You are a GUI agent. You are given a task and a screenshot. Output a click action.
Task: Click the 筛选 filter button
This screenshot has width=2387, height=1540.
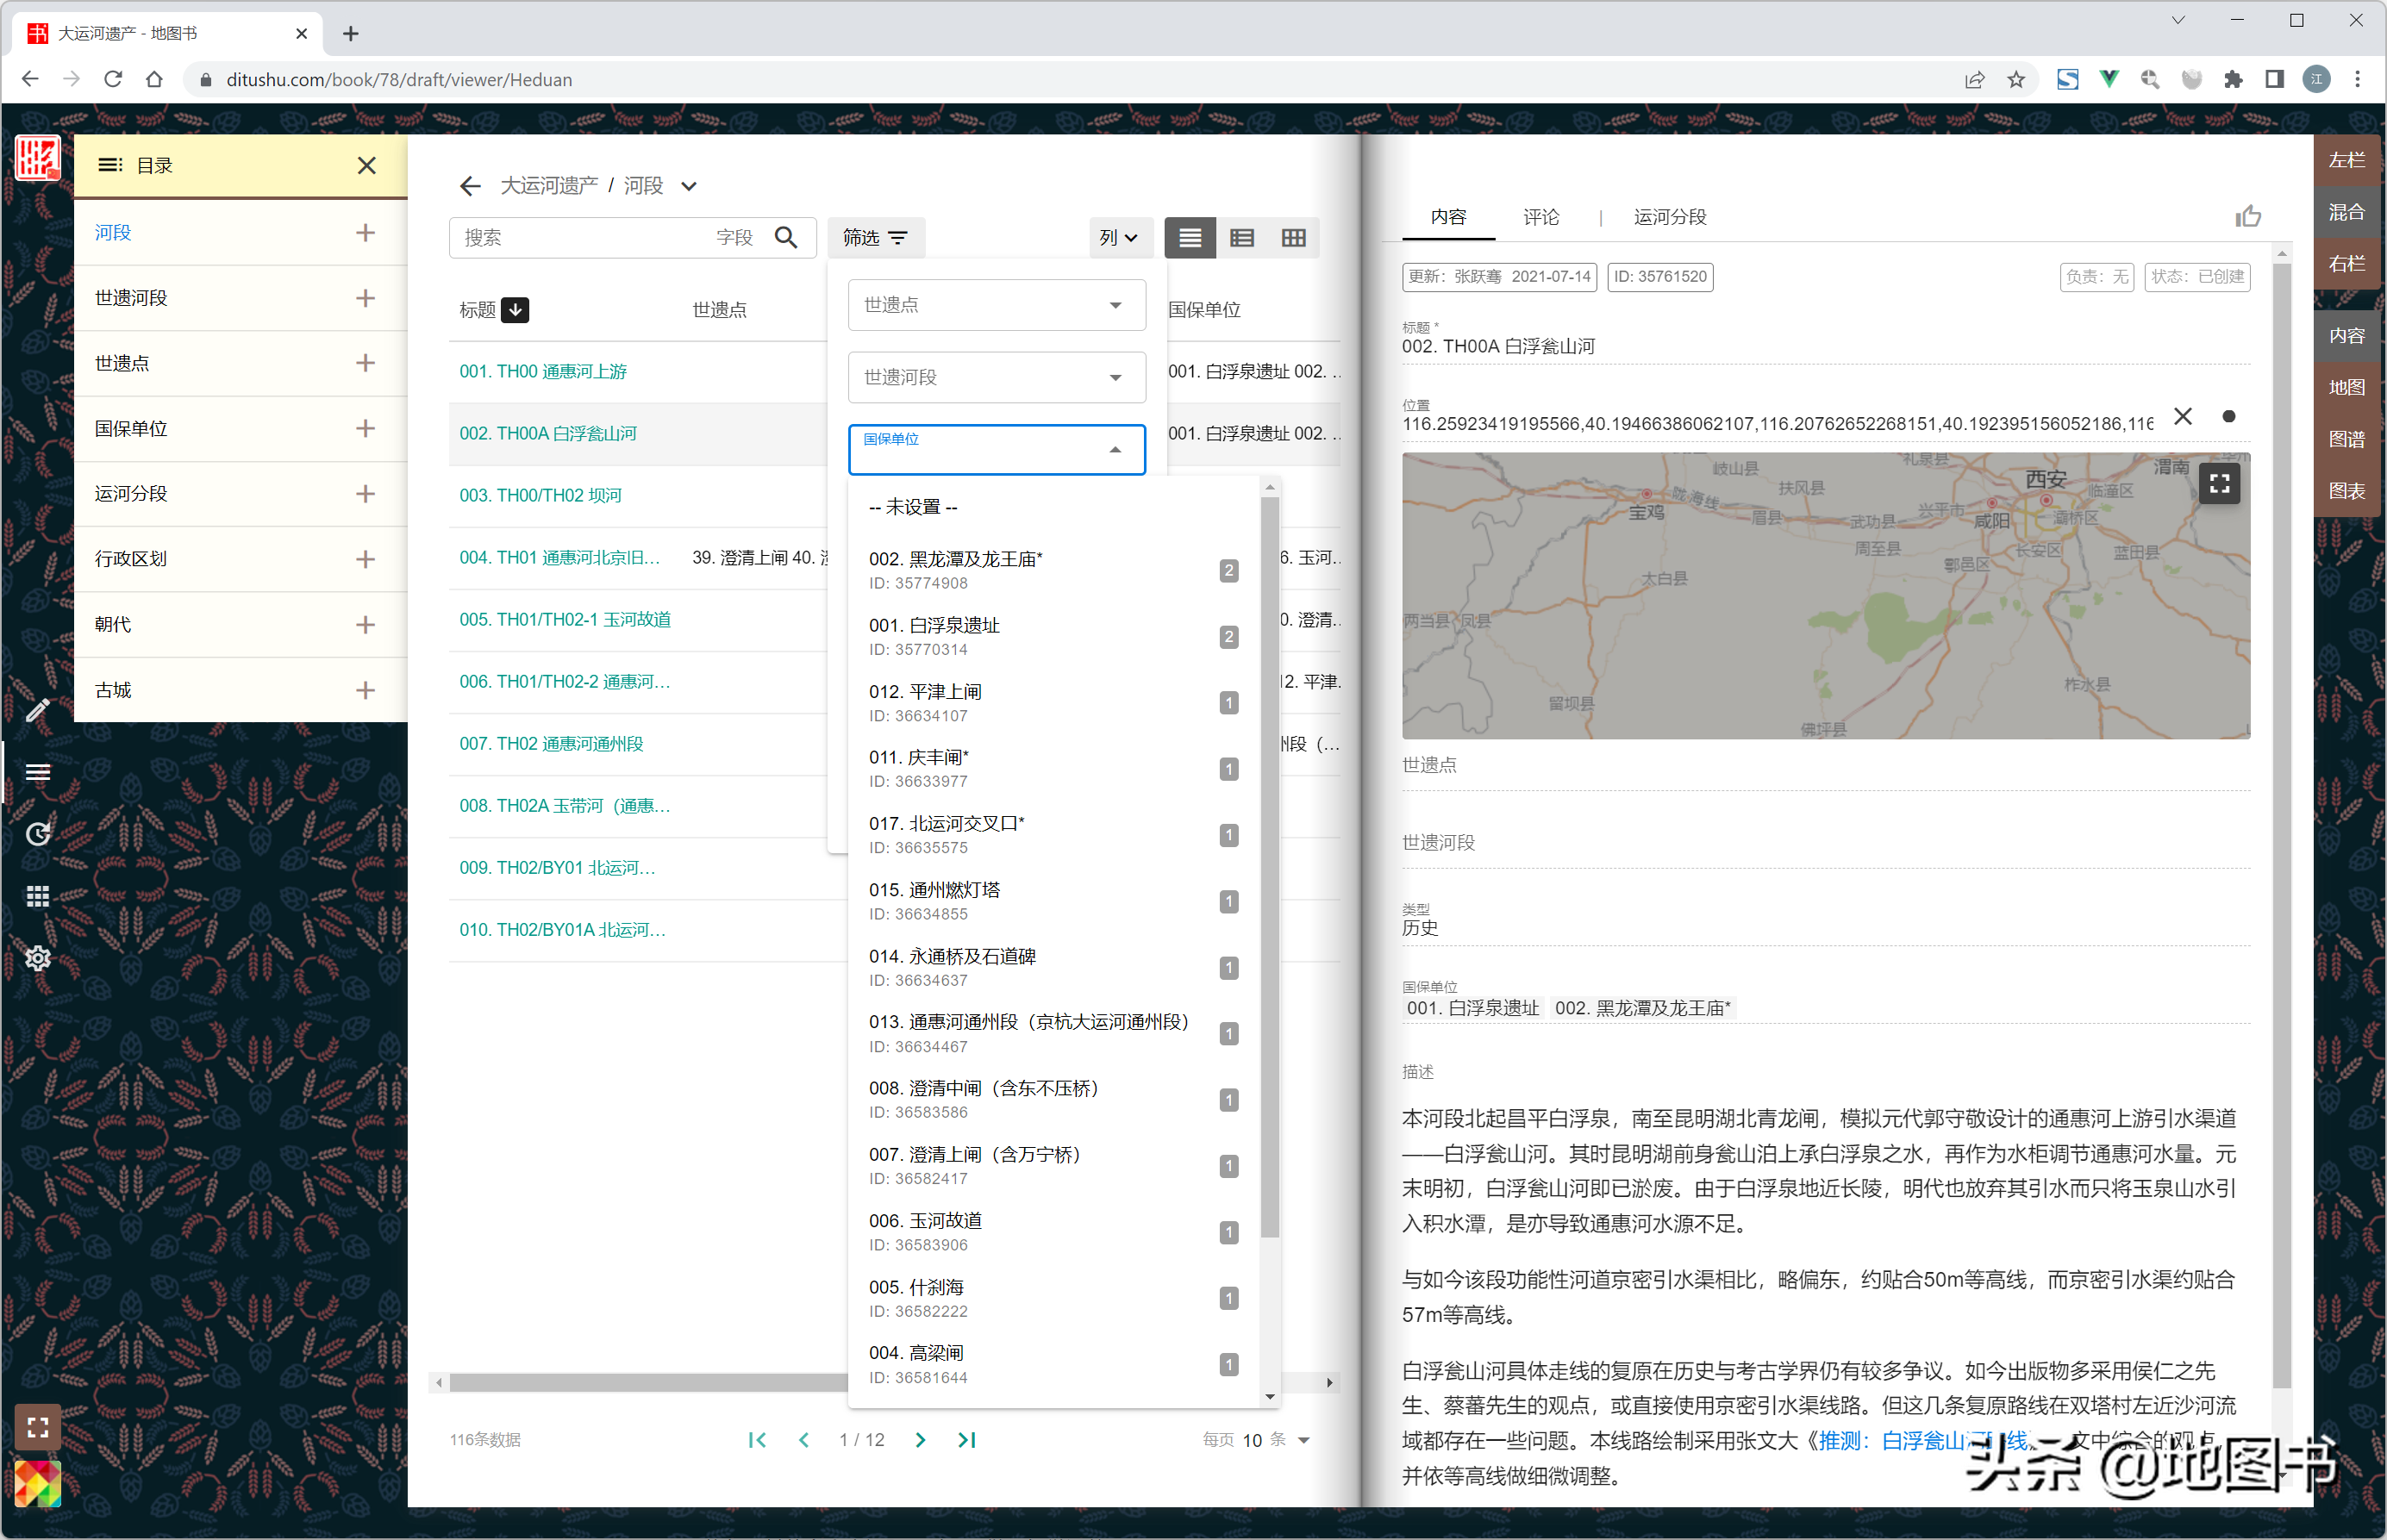tap(875, 238)
